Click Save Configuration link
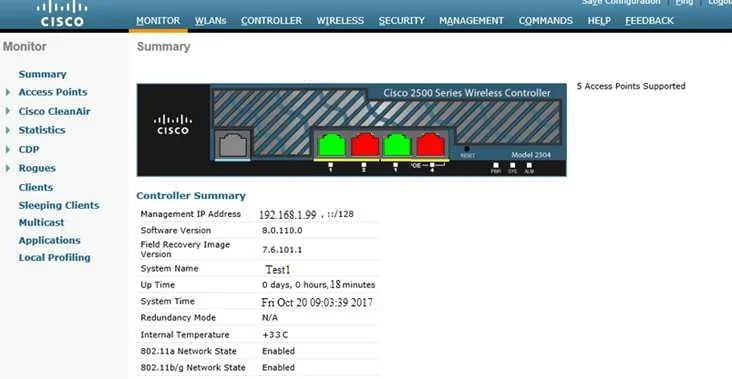The image size is (732, 379). coord(621,3)
